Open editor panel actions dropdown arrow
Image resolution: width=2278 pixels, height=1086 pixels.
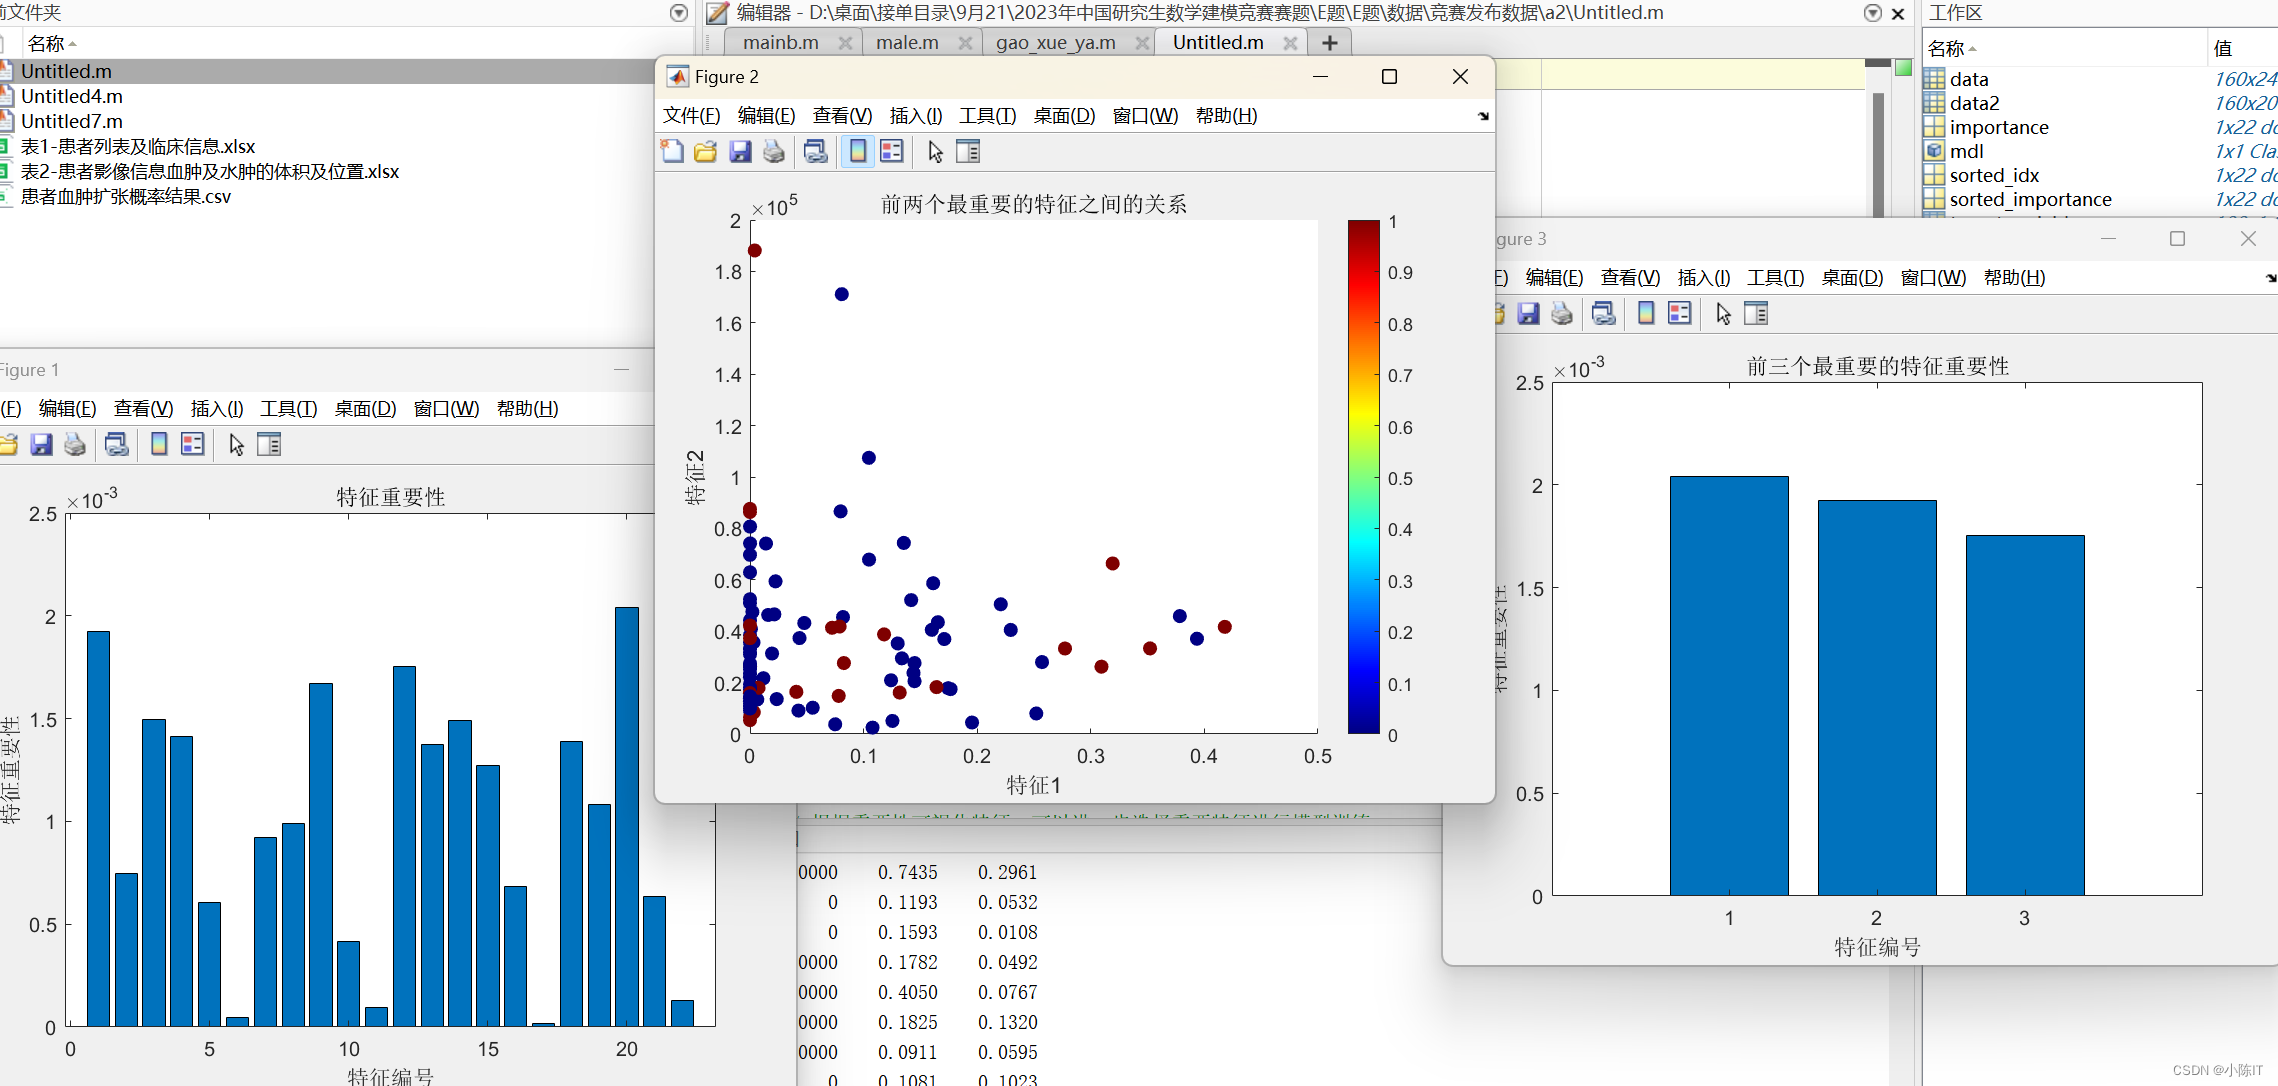(1873, 13)
